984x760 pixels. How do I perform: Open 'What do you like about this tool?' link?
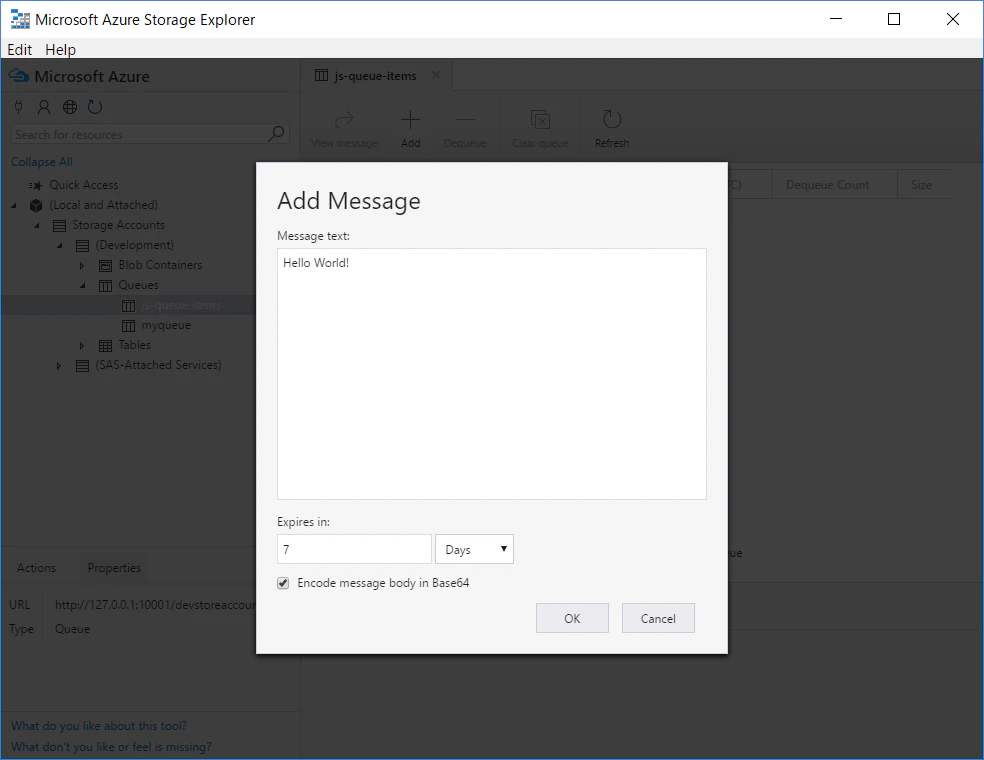click(x=99, y=725)
